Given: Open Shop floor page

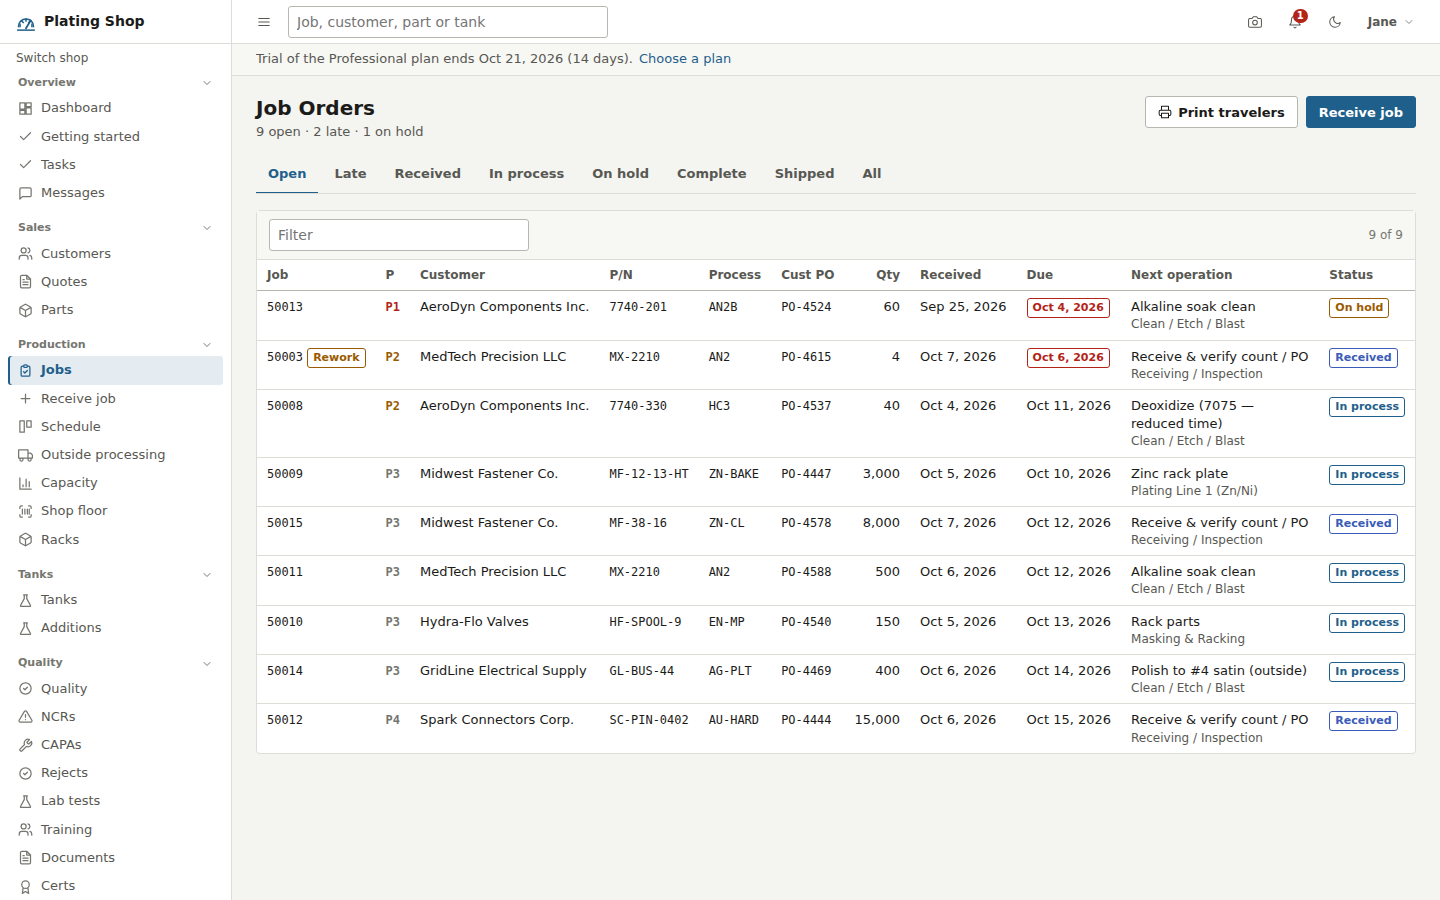Looking at the screenshot, I should (x=115, y=511).
